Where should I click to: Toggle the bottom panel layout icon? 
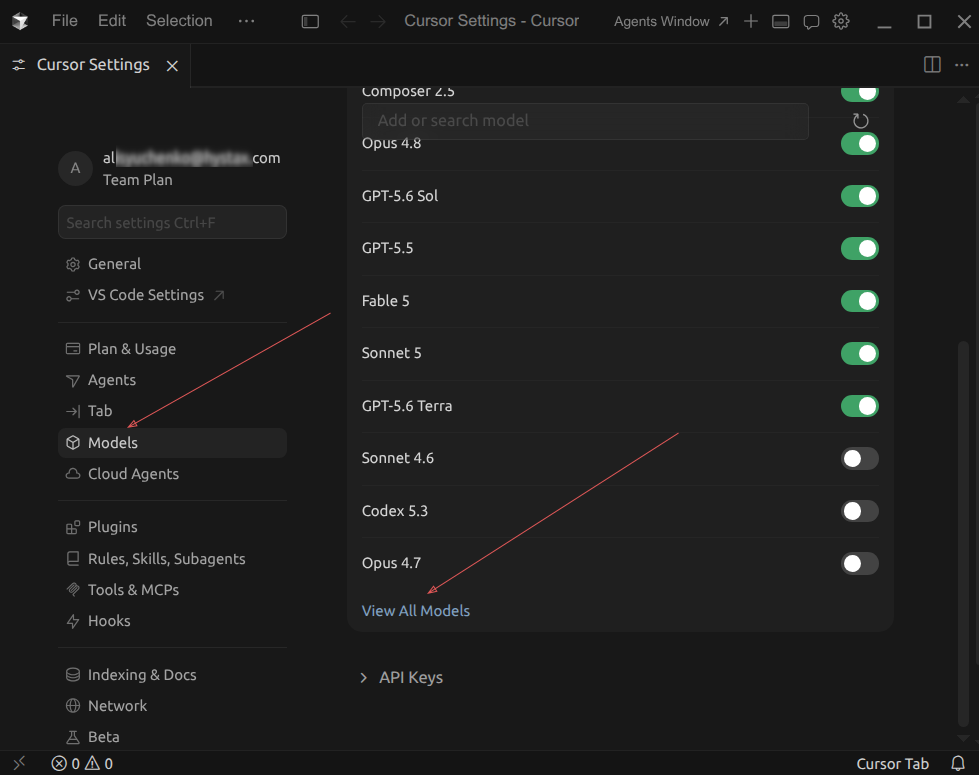780,21
